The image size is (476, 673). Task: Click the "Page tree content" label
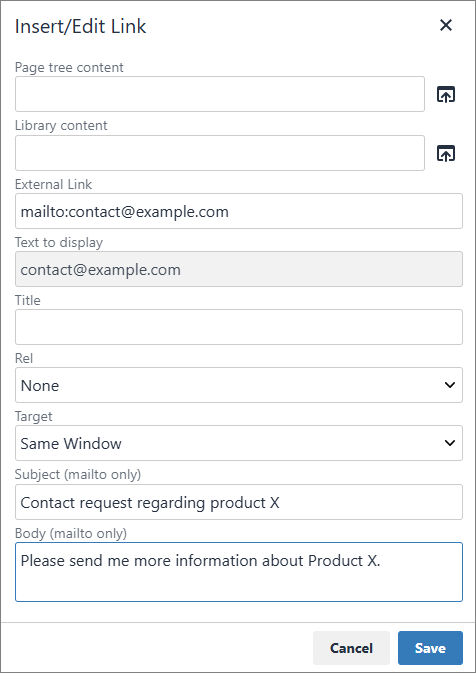pos(69,67)
